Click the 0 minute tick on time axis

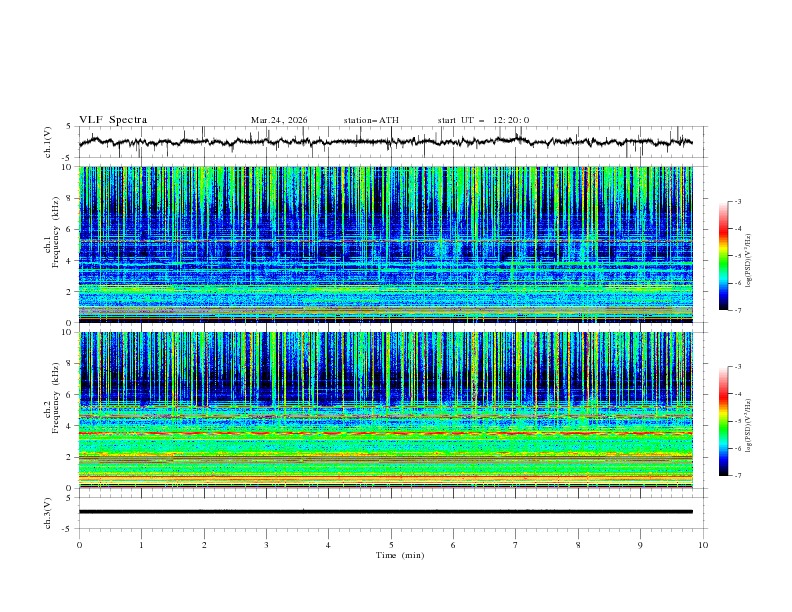(80, 545)
